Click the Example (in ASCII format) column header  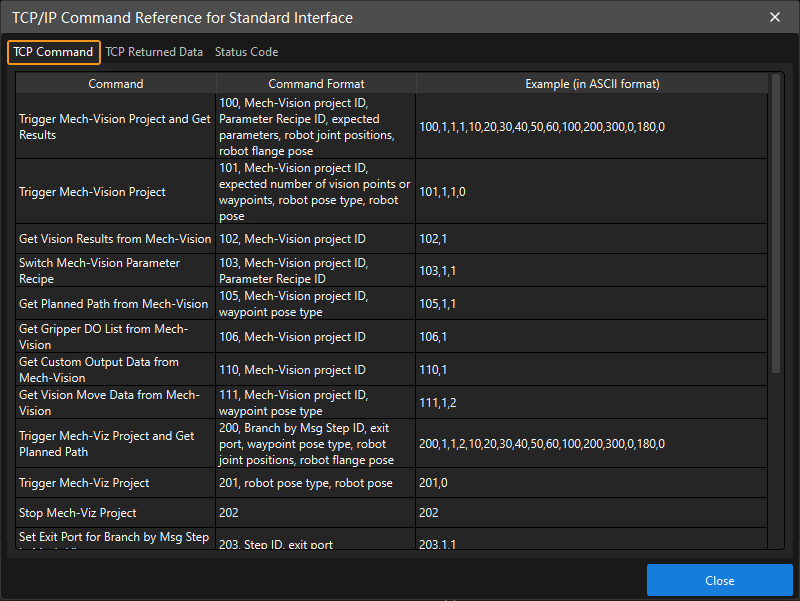[592, 84]
